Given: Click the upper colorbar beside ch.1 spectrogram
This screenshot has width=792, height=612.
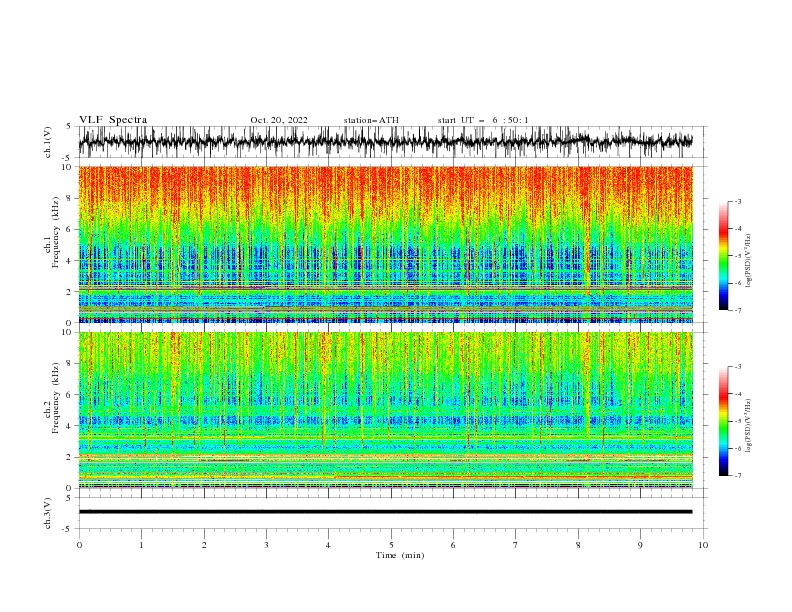Looking at the screenshot, I should [x=723, y=256].
